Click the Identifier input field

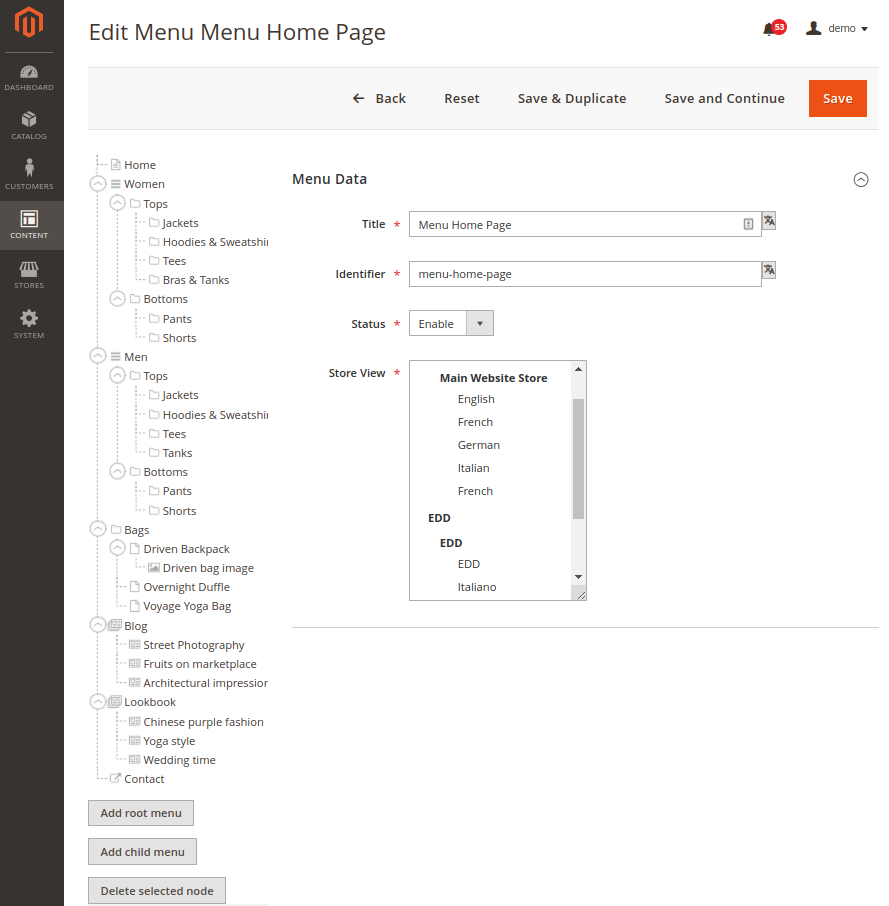[x=585, y=274]
